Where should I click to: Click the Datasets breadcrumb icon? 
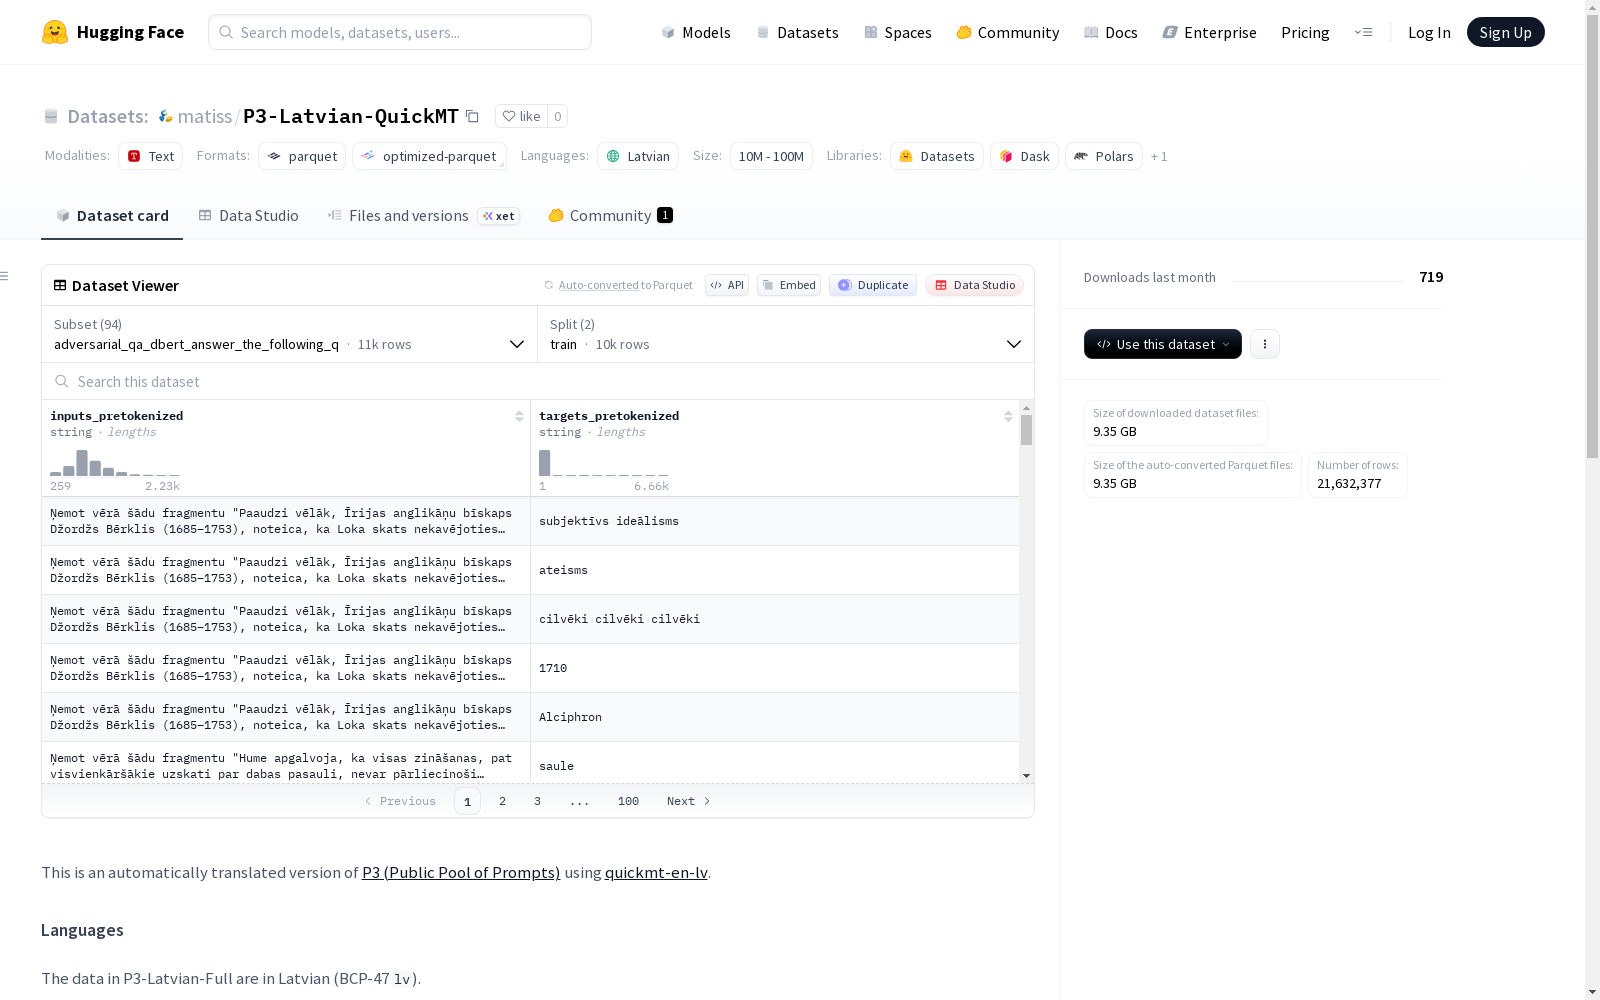(51, 117)
